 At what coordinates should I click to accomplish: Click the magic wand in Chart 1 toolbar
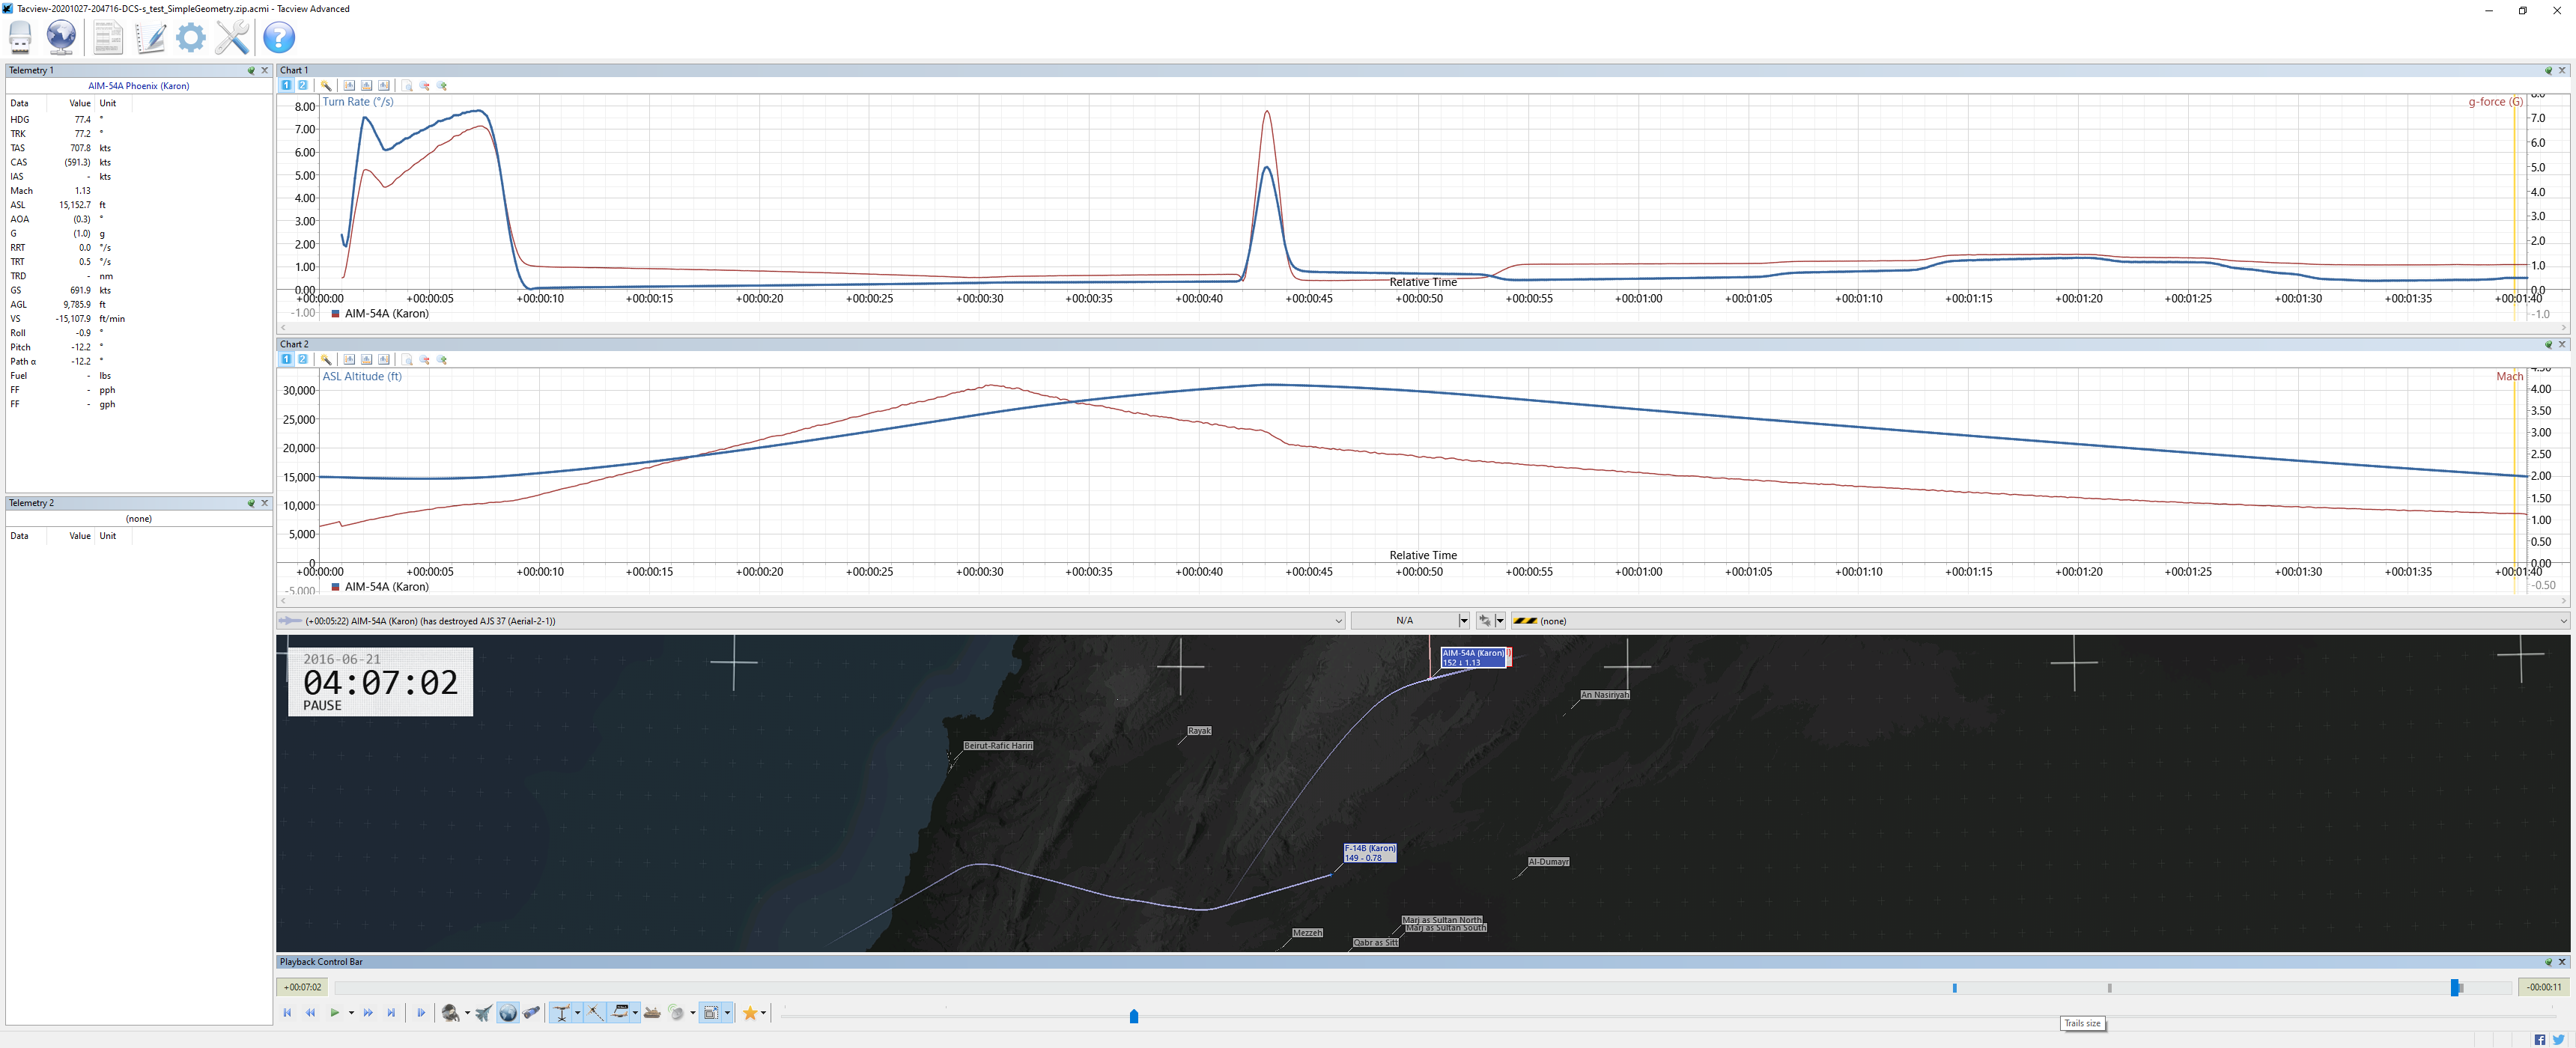coord(326,86)
